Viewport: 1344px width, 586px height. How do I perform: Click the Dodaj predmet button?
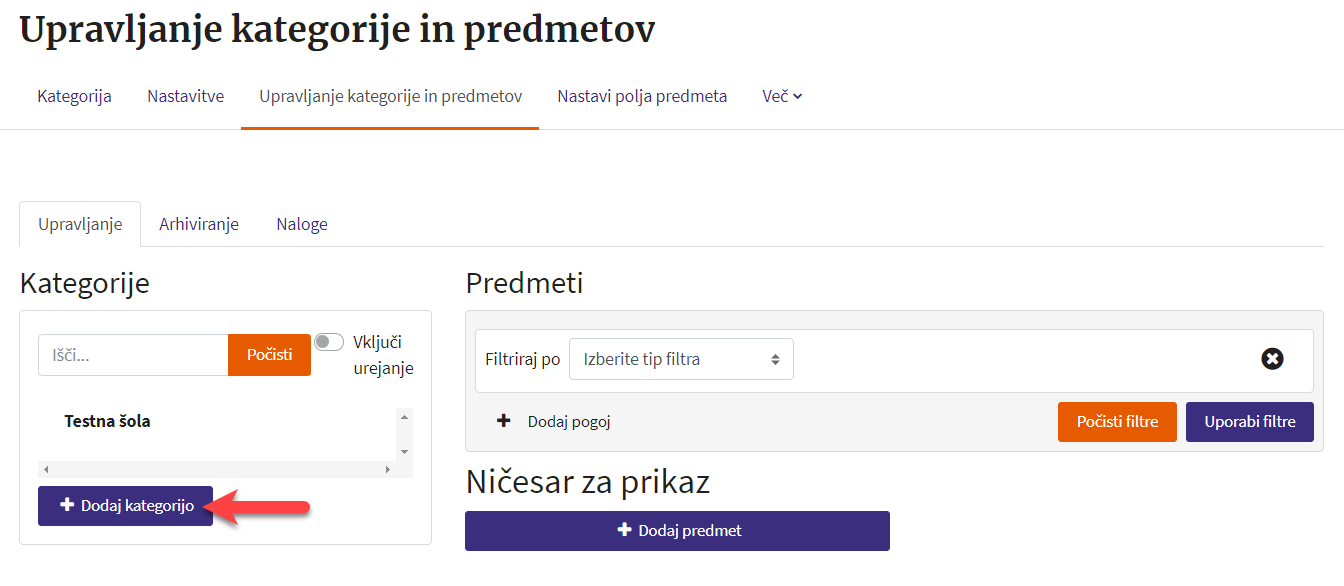pos(677,531)
